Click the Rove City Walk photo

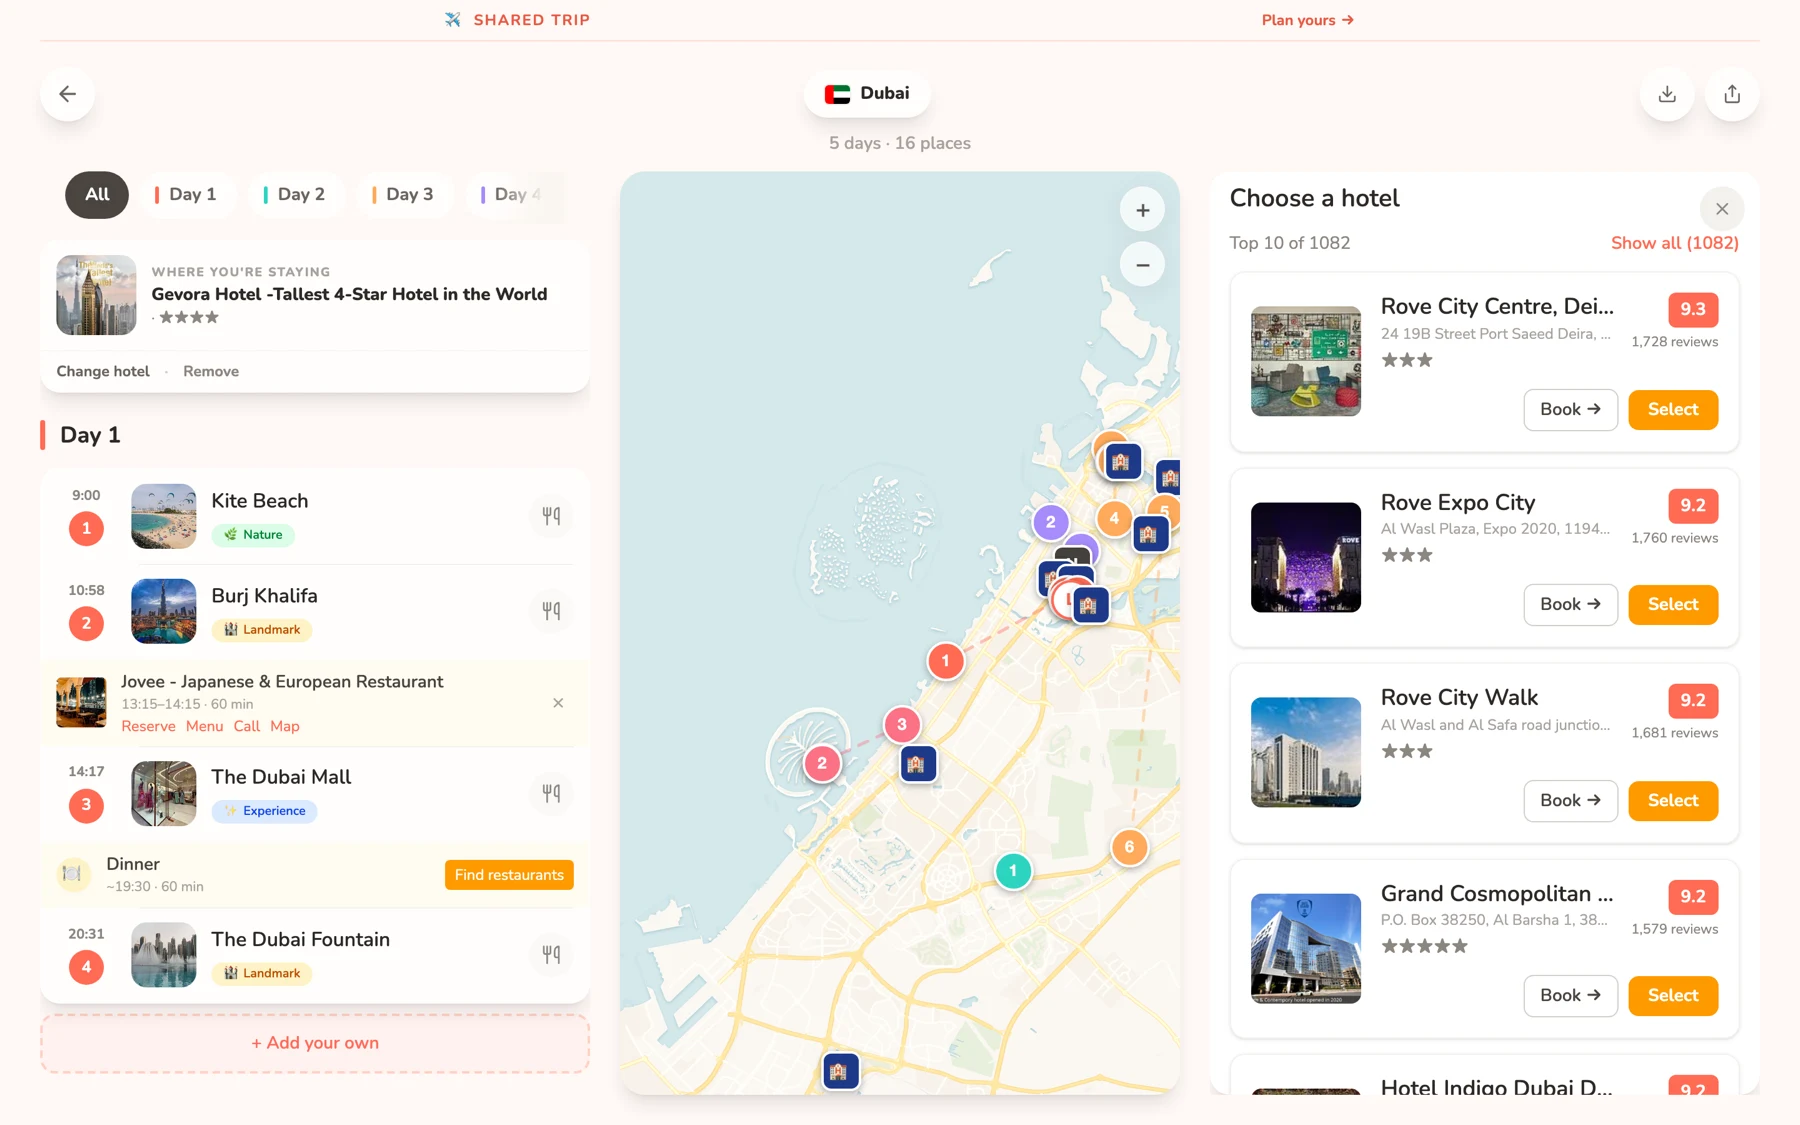1306,752
